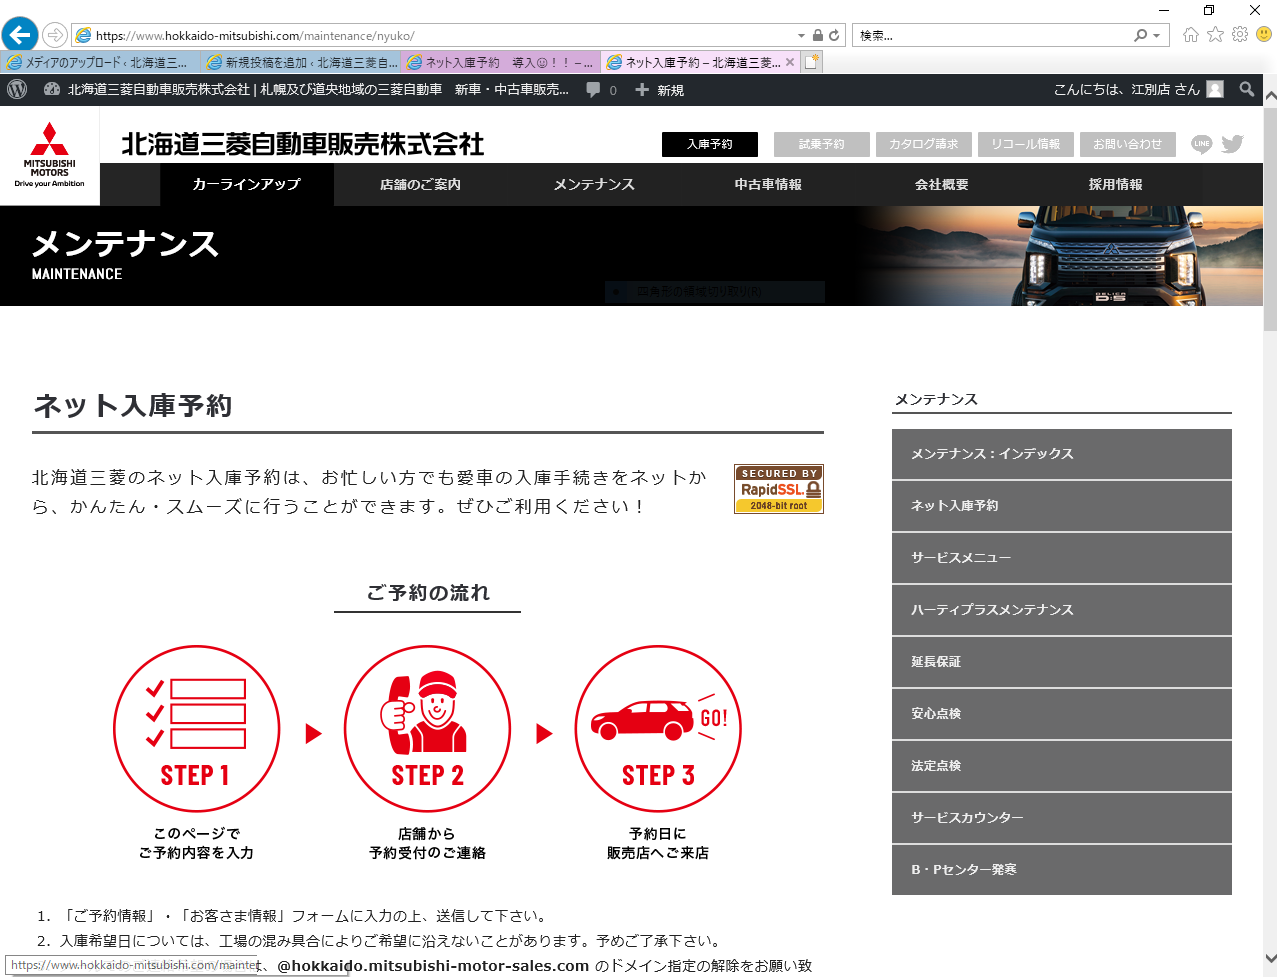Click the search magnifier in the browser search box
This screenshot has width=1277, height=977.
coord(1140,35)
